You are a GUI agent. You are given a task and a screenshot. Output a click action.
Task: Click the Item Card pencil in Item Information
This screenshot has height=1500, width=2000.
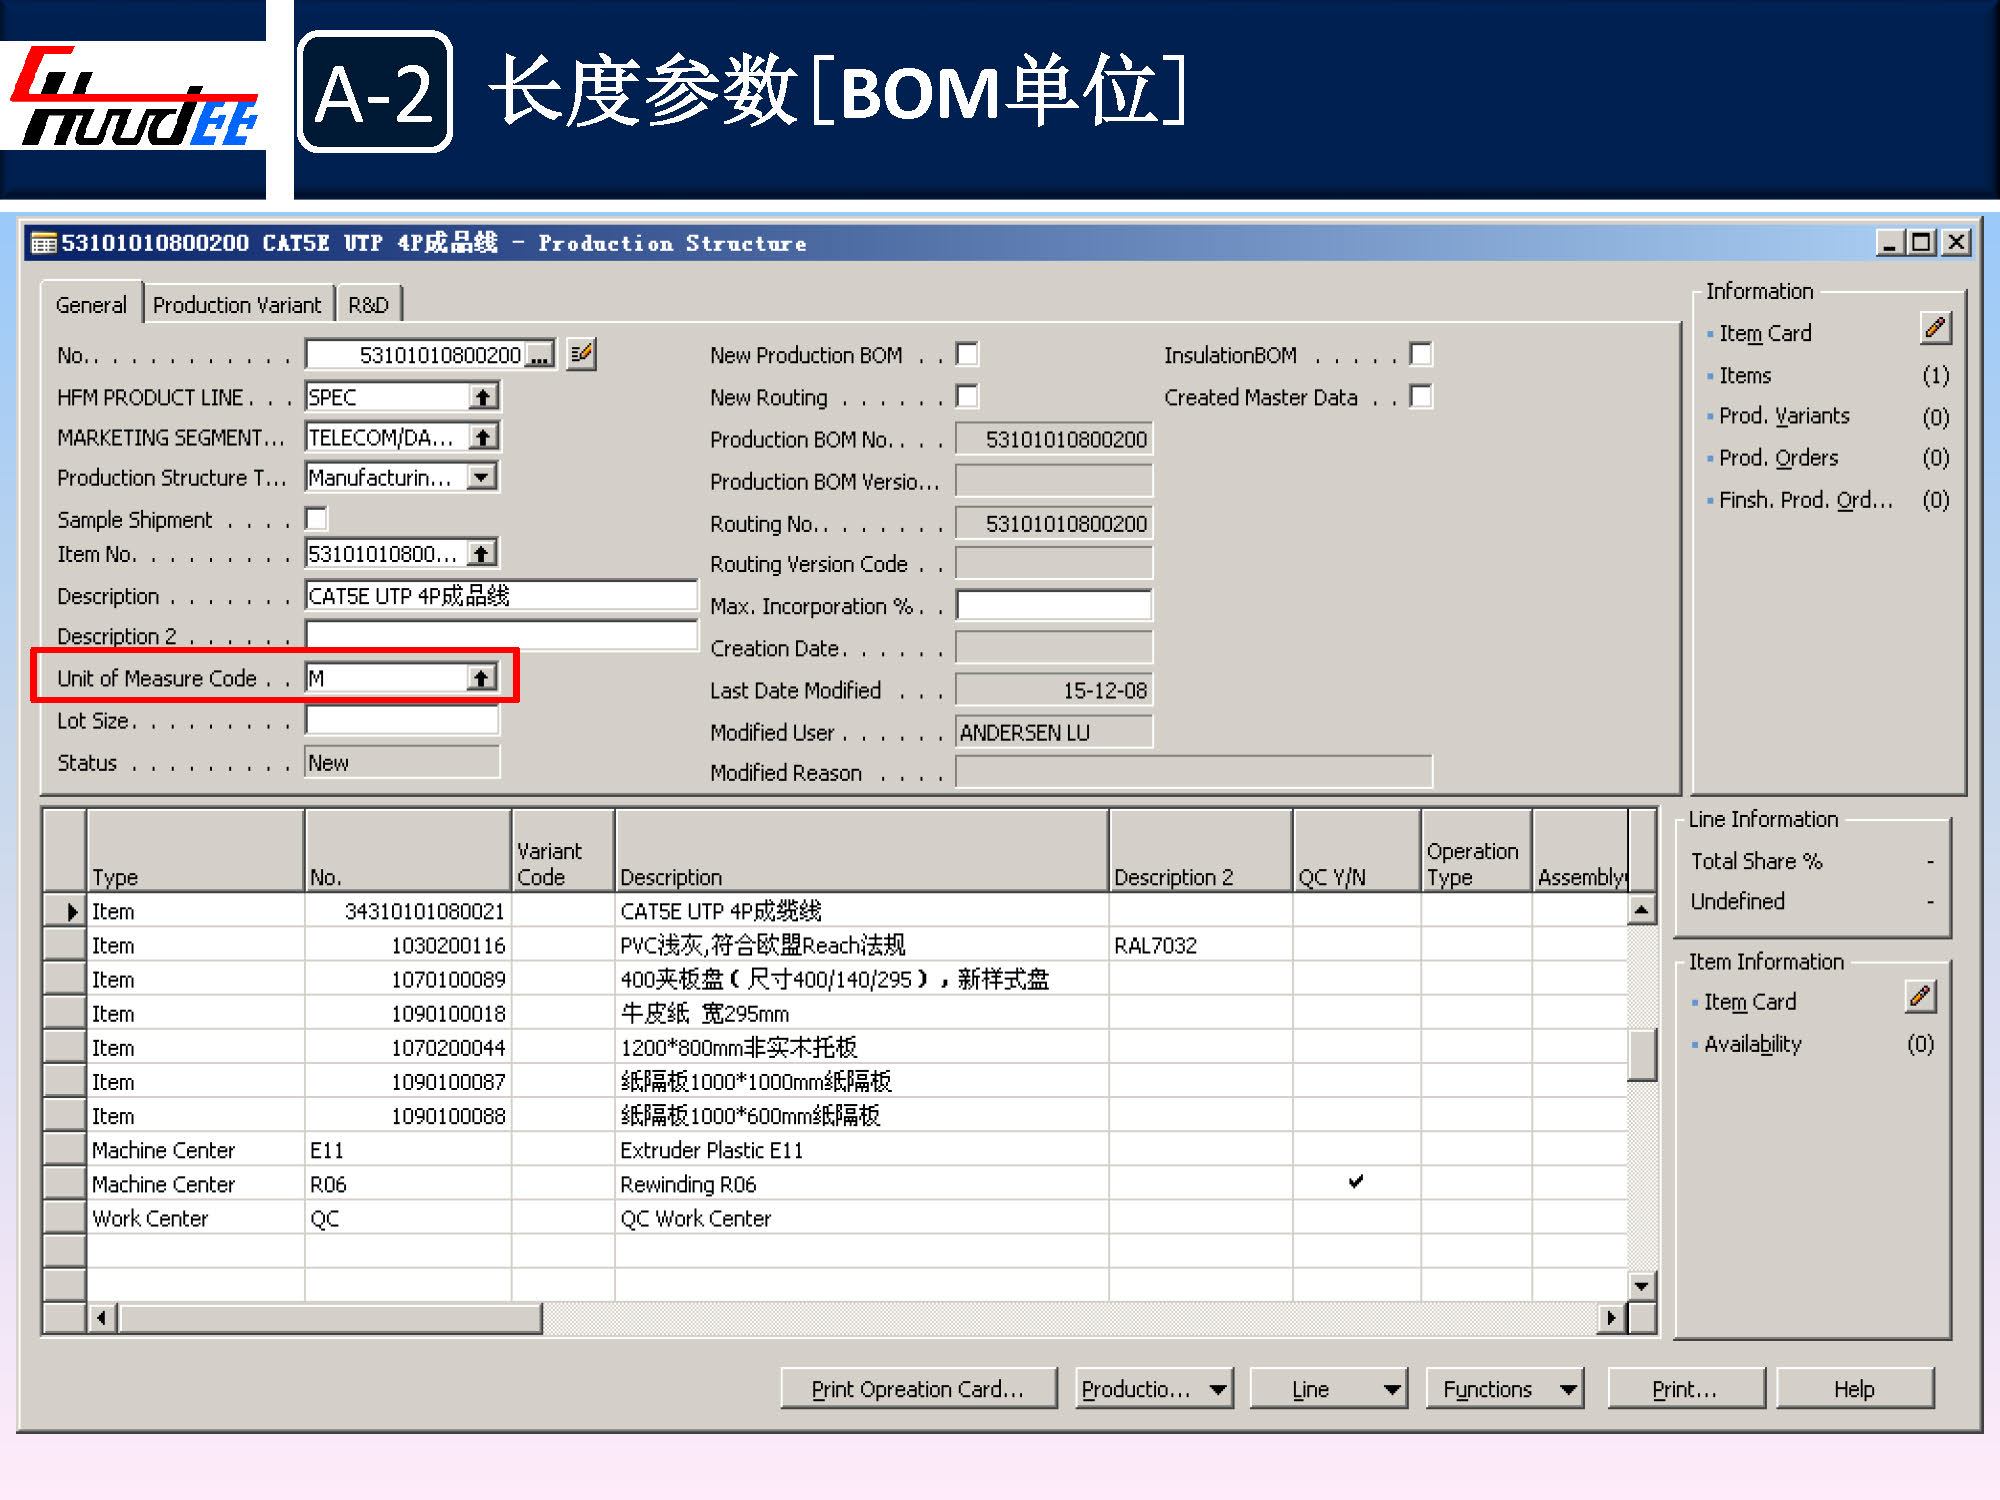coord(1920,997)
